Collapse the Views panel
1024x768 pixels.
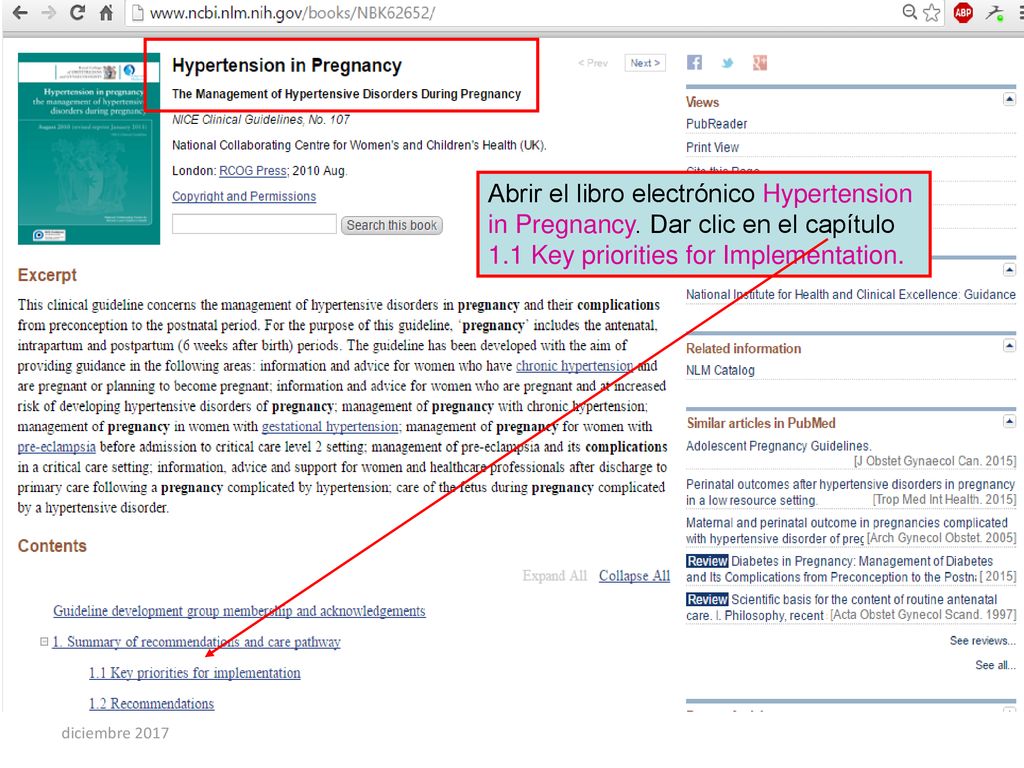(1009, 99)
